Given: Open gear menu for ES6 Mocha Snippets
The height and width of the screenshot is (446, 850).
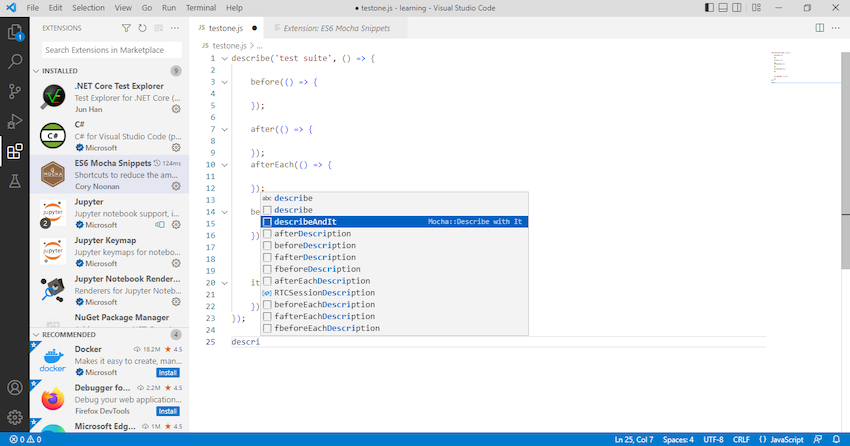Looking at the screenshot, I should click(176, 186).
